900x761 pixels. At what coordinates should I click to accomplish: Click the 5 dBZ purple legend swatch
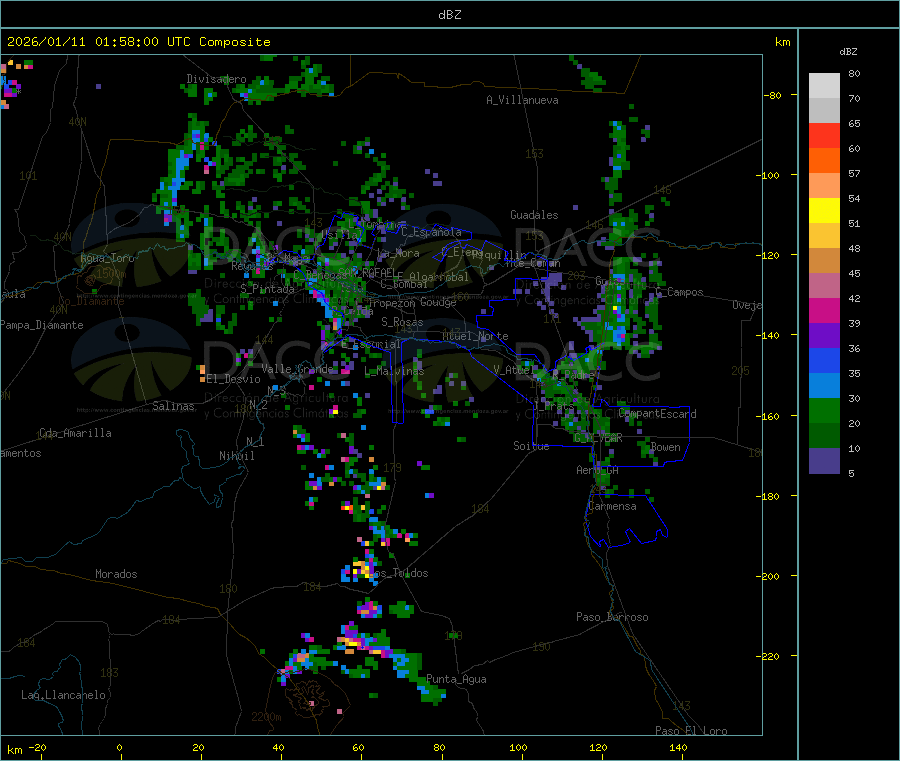point(824,461)
